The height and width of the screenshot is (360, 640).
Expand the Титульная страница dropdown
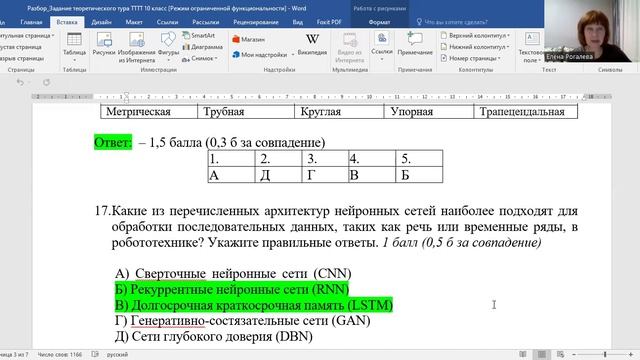point(53,36)
